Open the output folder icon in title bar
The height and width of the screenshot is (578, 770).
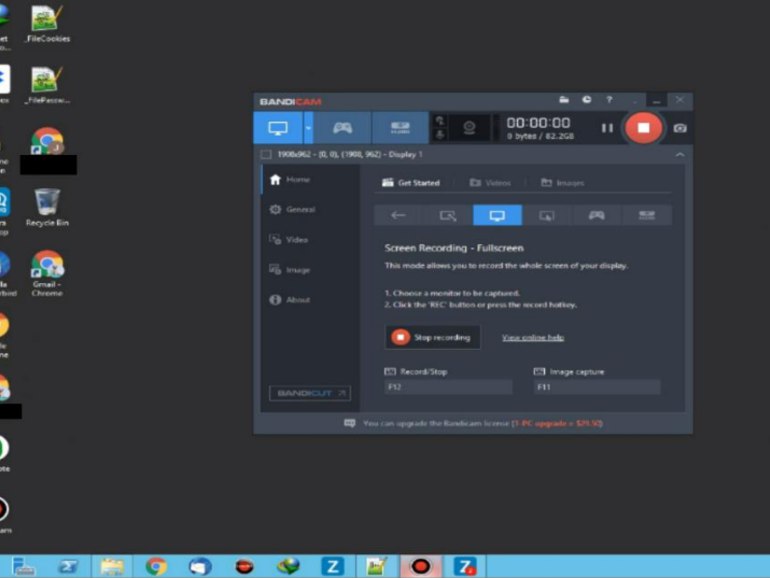pos(564,100)
